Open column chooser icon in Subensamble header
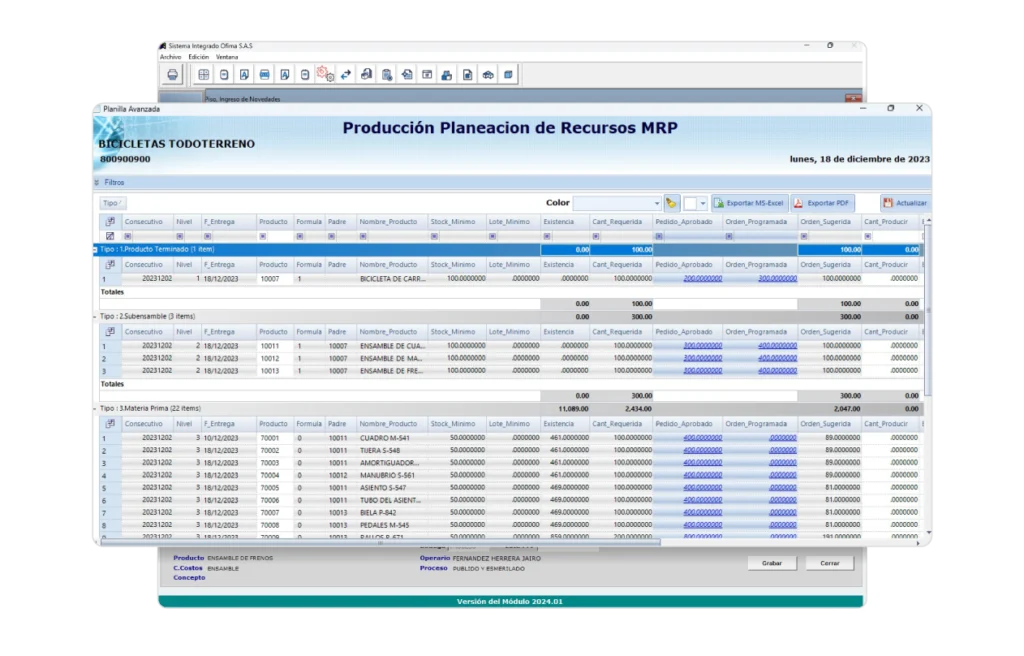Screen dimensions: 1024x656 [110, 332]
